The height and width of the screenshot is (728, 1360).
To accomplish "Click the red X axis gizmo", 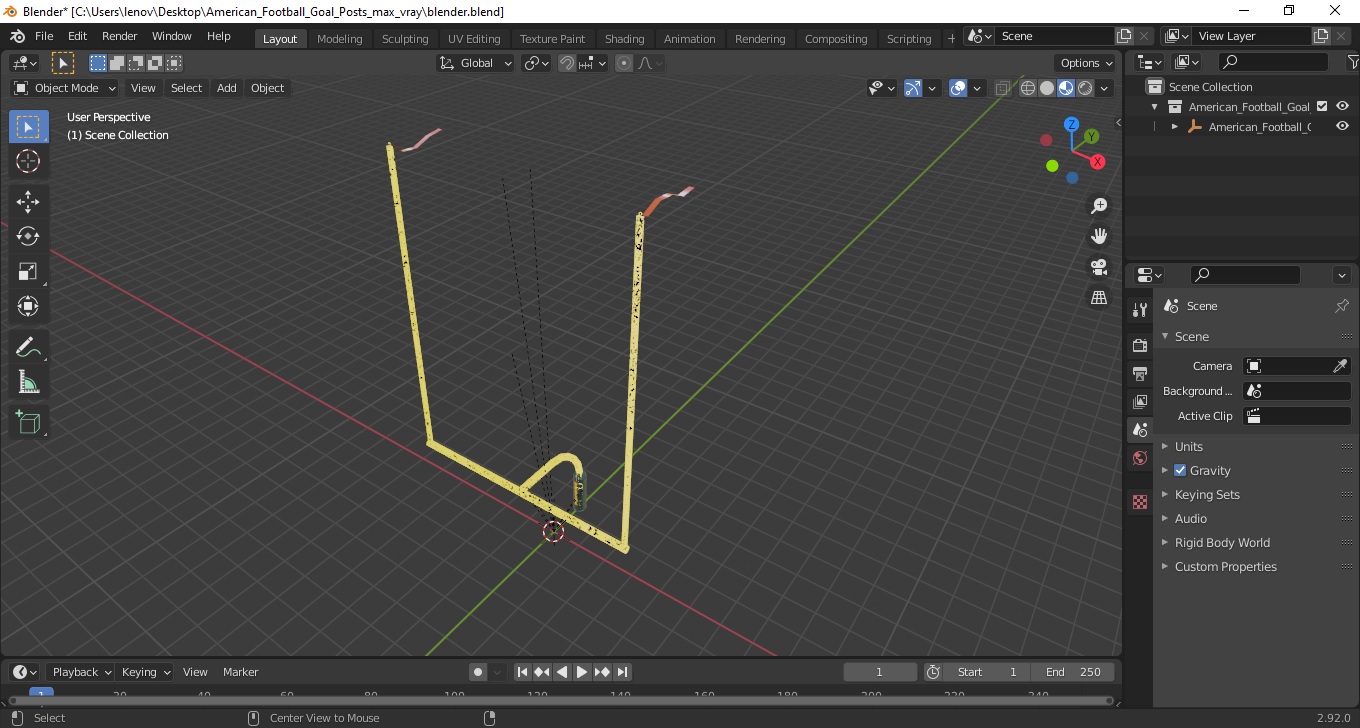I will click(1097, 161).
